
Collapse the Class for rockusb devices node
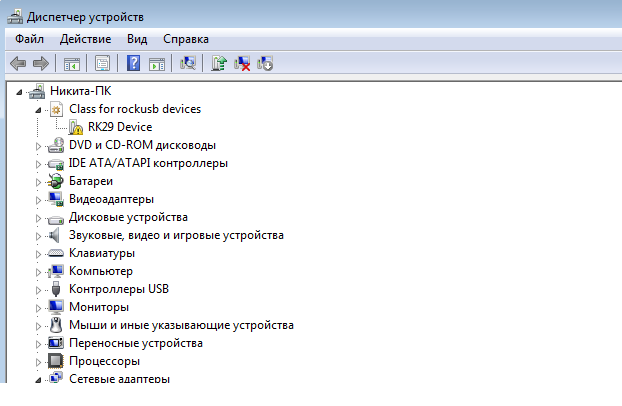(38, 109)
